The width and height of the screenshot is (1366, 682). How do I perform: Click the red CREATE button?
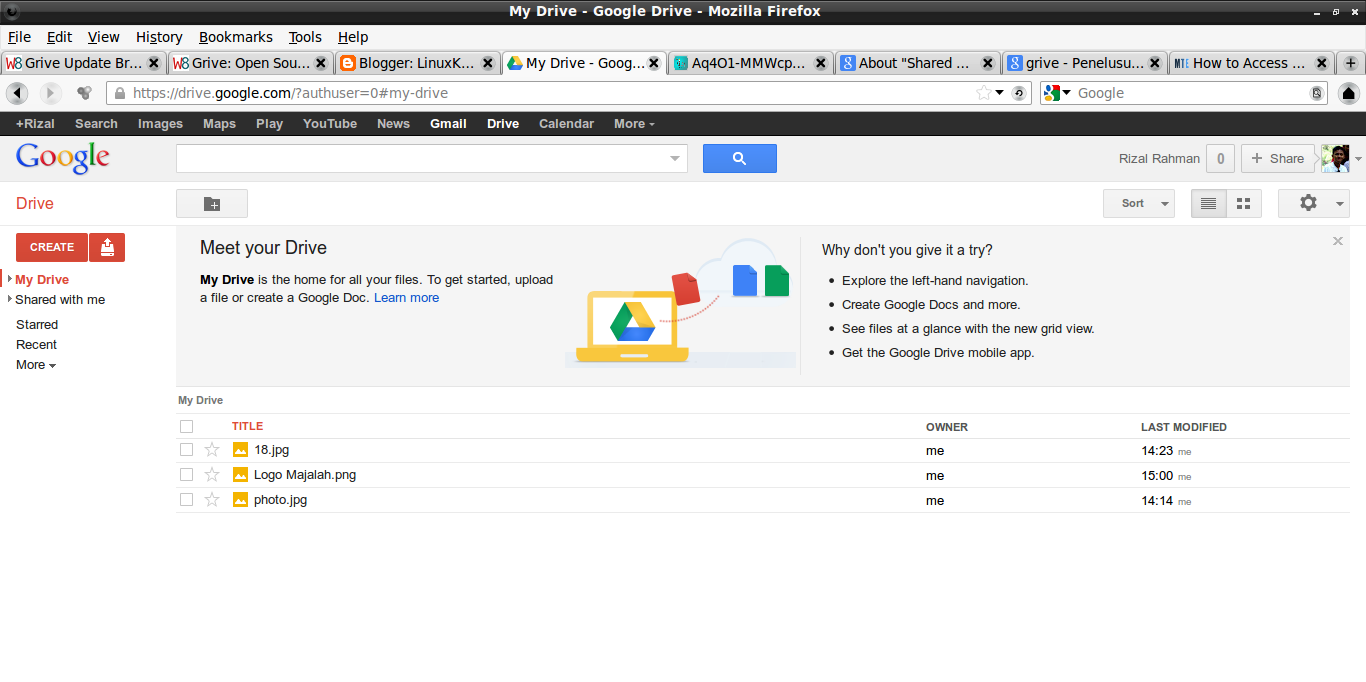(52, 247)
